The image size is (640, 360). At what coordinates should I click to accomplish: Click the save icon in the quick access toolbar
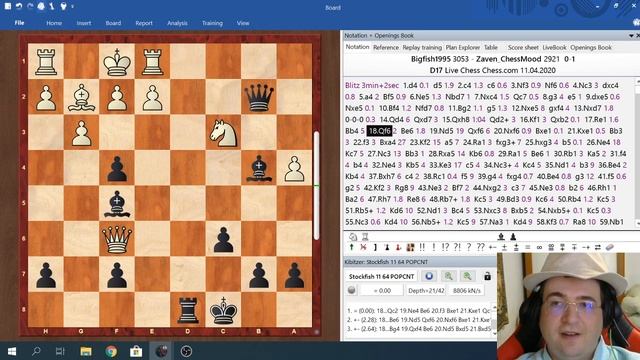pyautogui.click(x=8, y=6)
